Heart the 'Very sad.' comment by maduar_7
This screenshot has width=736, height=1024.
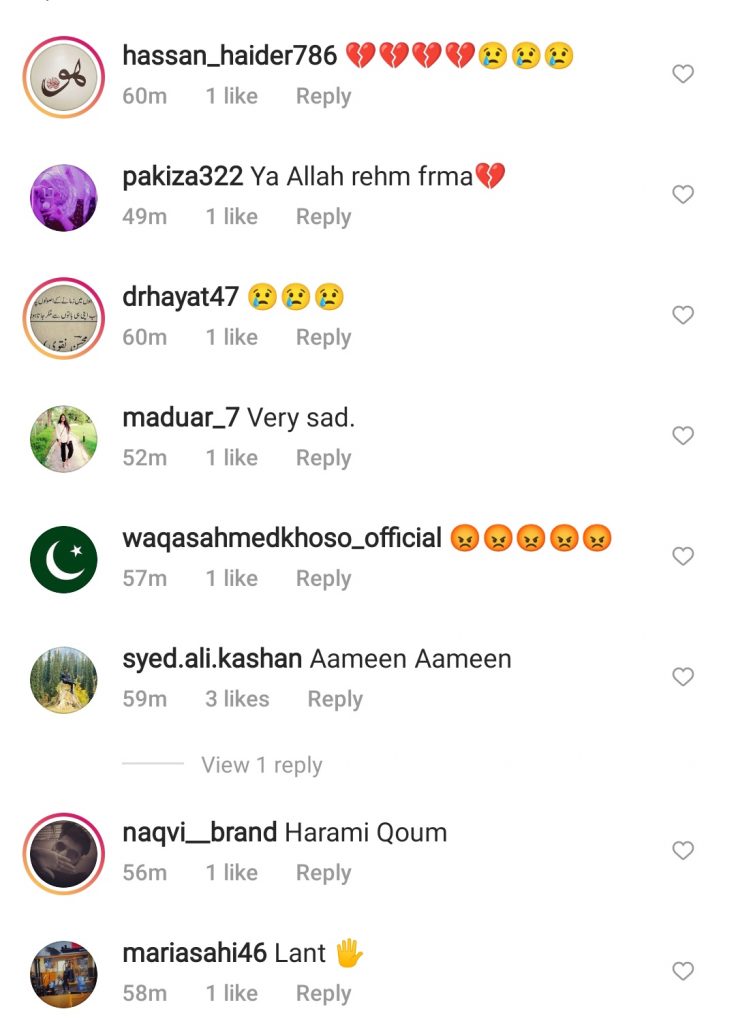click(682, 436)
